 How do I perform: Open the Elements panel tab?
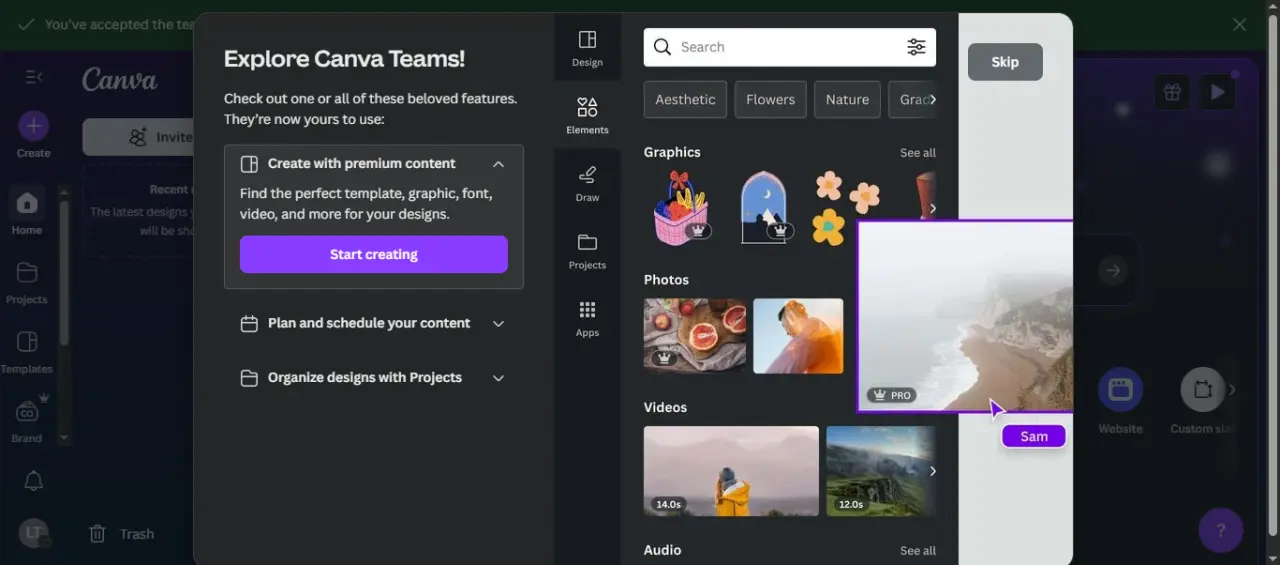[x=587, y=115]
